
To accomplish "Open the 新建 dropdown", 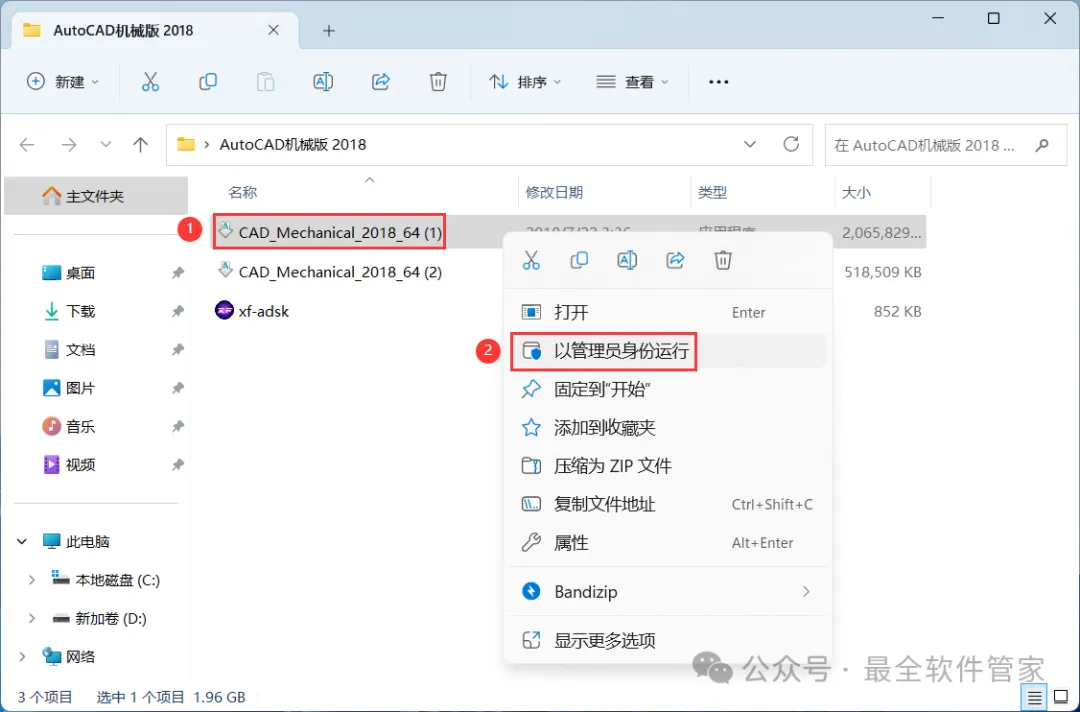I will pyautogui.click(x=63, y=82).
